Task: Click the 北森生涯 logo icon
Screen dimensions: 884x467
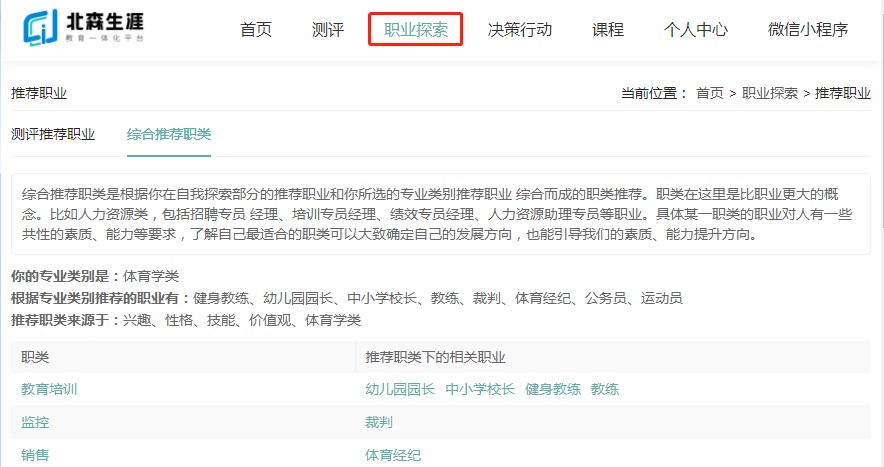Action: tap(44, 29)
